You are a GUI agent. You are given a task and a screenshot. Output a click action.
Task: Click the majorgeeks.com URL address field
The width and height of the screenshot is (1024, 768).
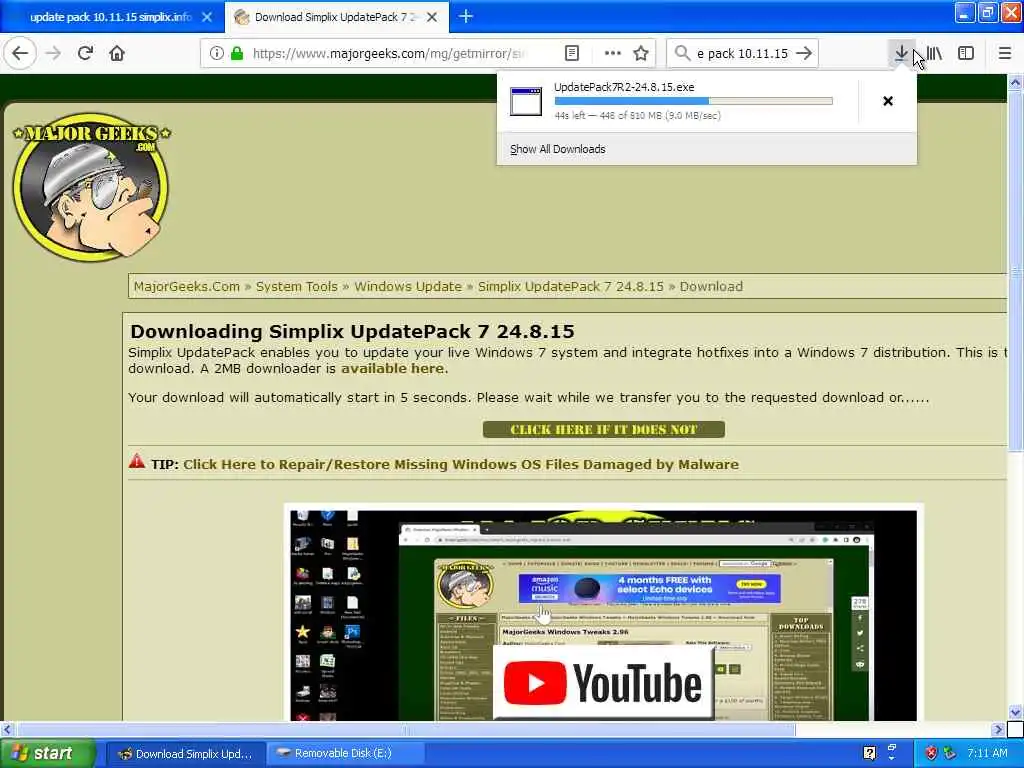(x=389, y=53)
